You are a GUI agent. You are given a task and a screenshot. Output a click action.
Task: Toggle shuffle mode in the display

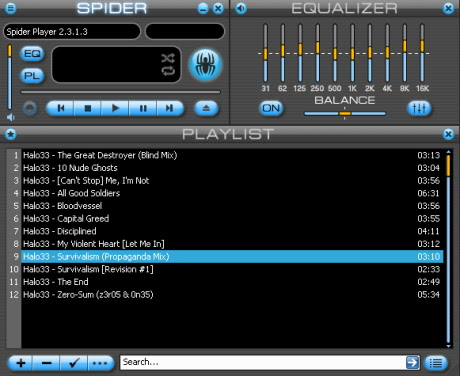pos(168,59)
